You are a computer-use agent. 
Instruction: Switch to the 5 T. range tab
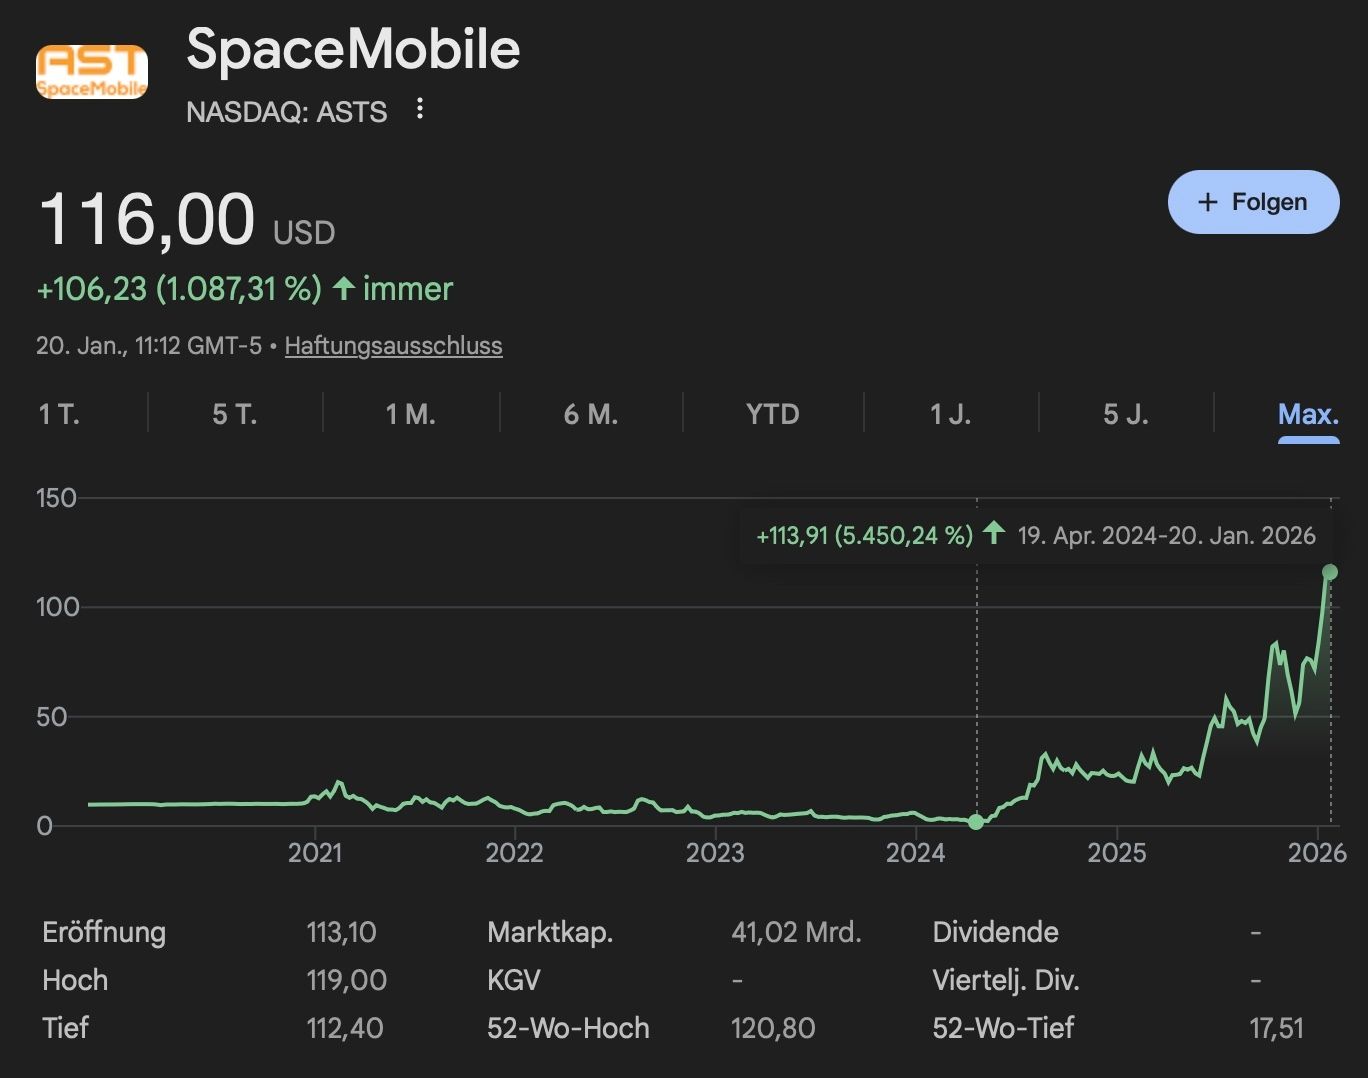click(x=235, y=414)
